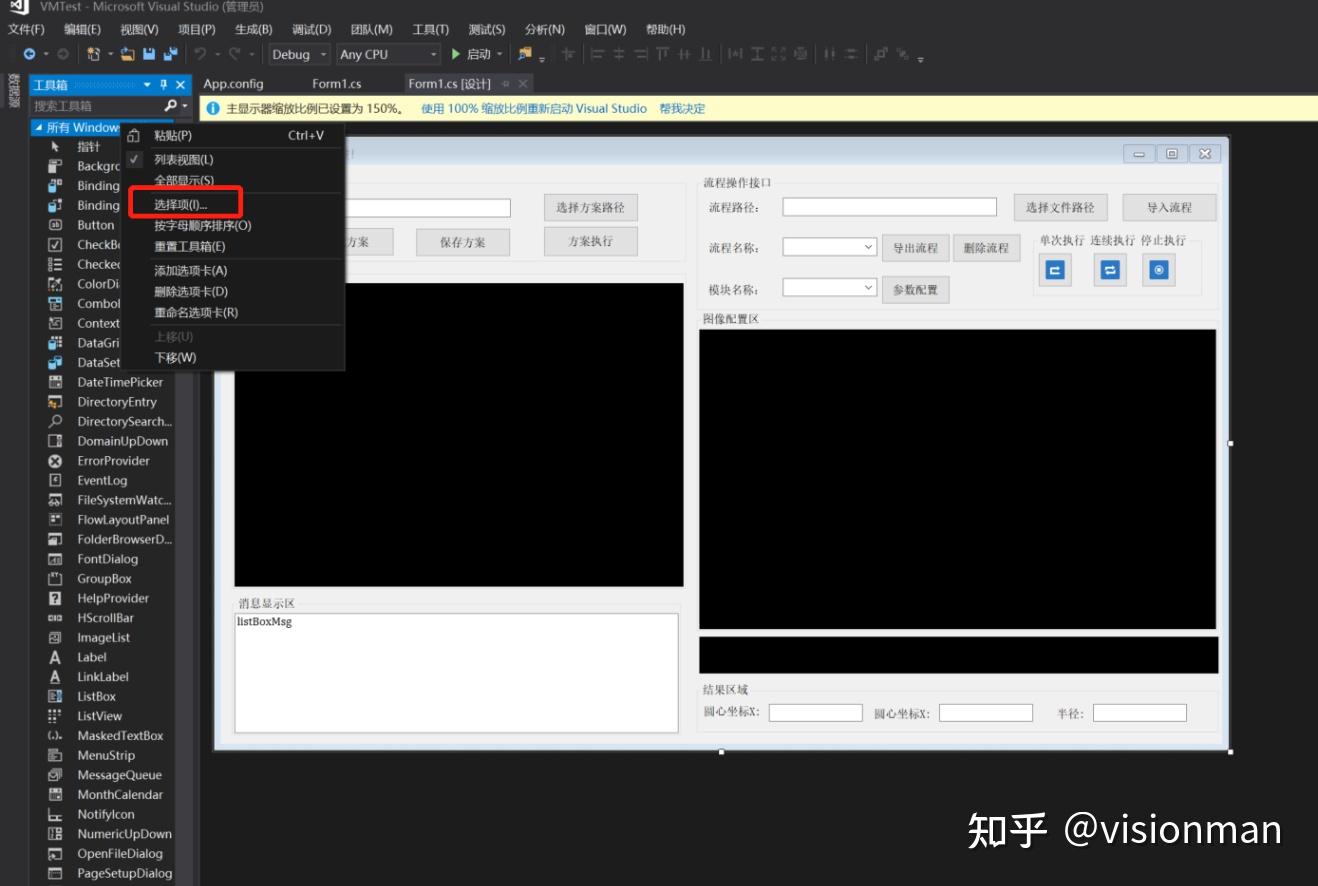Click the toolbox search magnifier icon

point(171,105)
